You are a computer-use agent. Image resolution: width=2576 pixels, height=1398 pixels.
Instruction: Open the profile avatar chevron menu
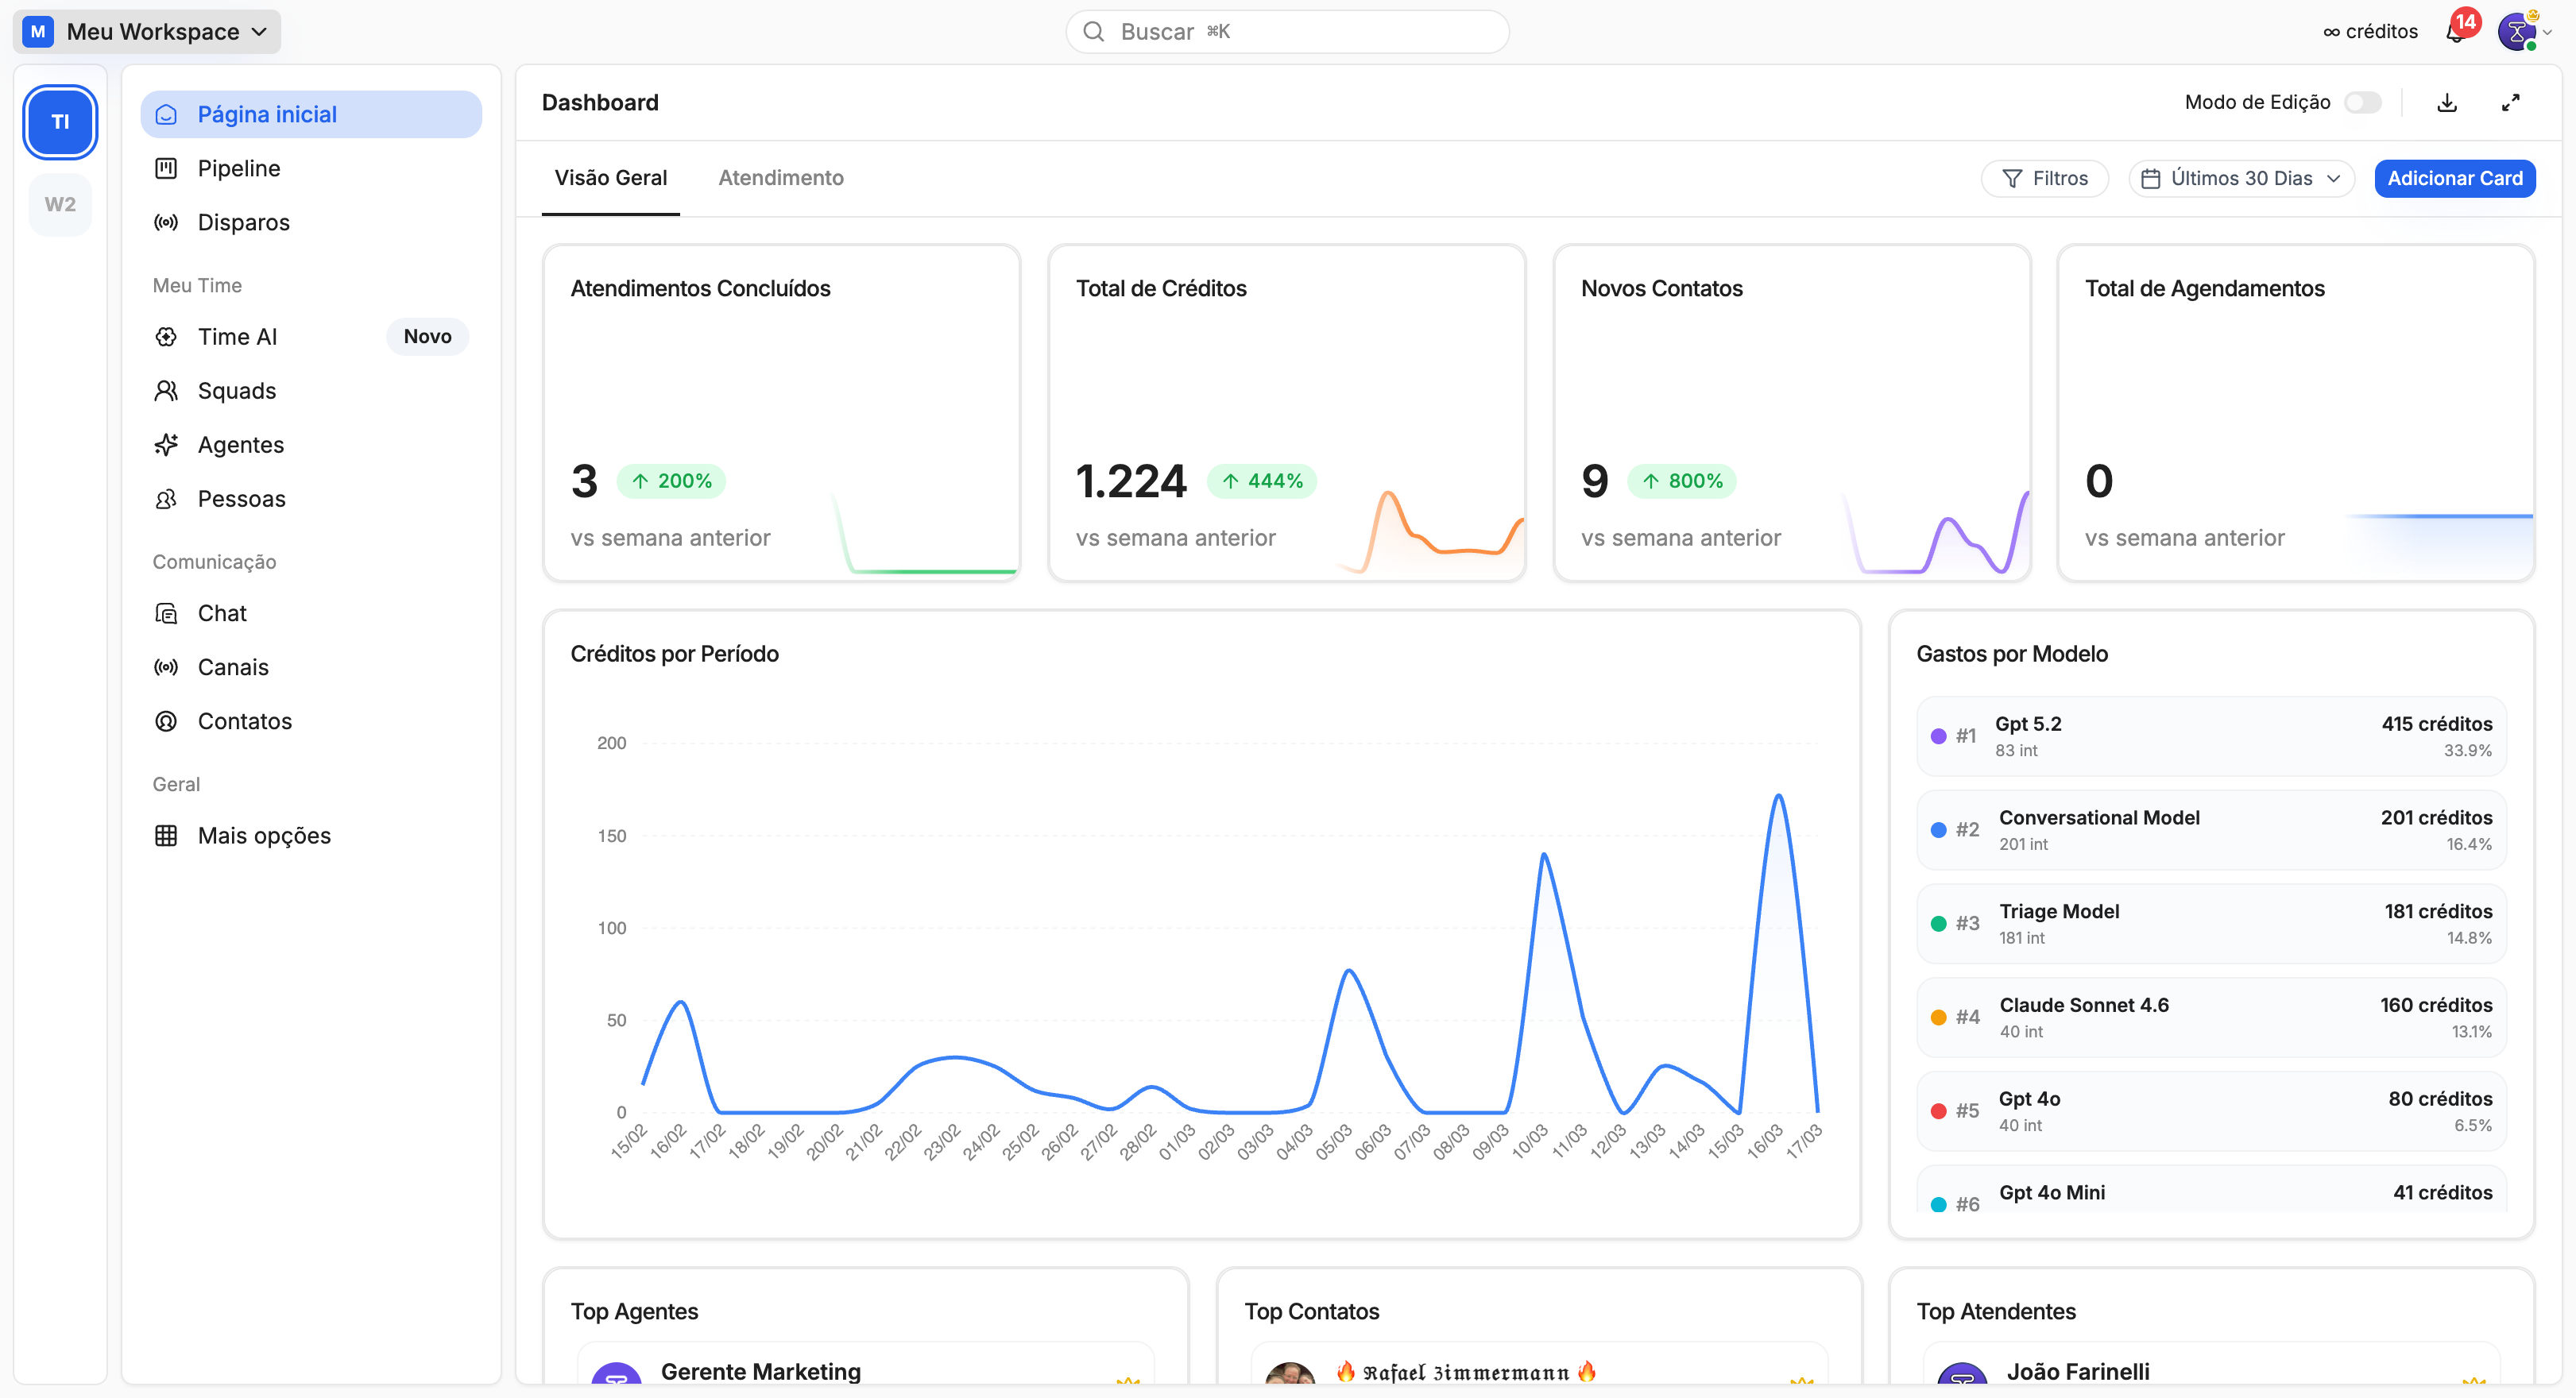click(2553, 31)
